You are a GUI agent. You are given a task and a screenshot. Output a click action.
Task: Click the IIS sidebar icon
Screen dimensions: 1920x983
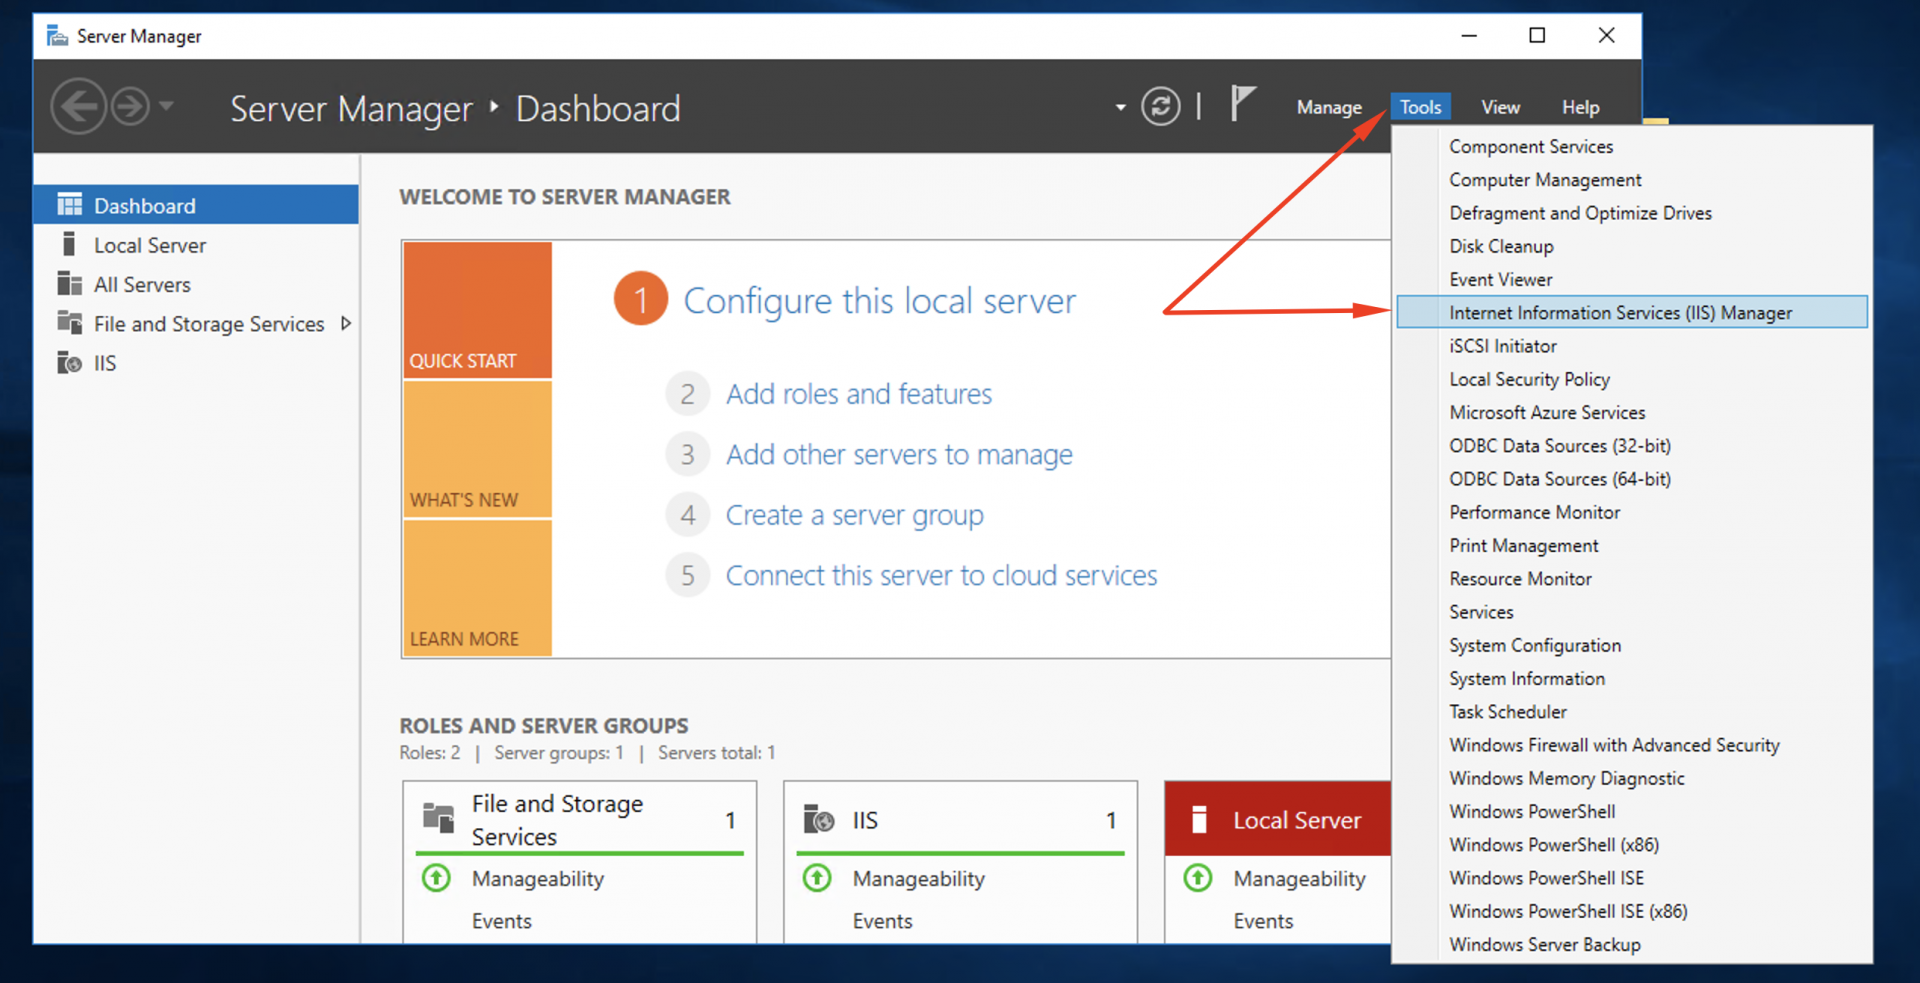(x=69, y=362)
